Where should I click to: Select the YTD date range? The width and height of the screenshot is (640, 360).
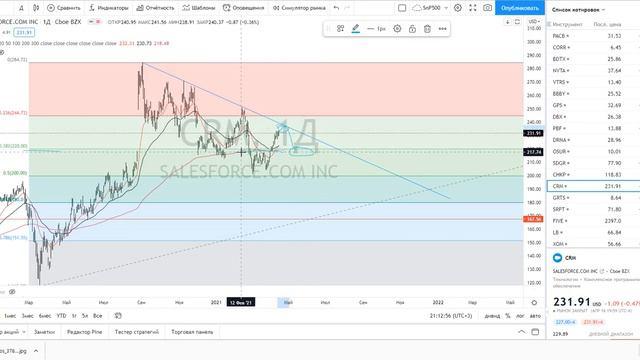click(x=61, y=316)
